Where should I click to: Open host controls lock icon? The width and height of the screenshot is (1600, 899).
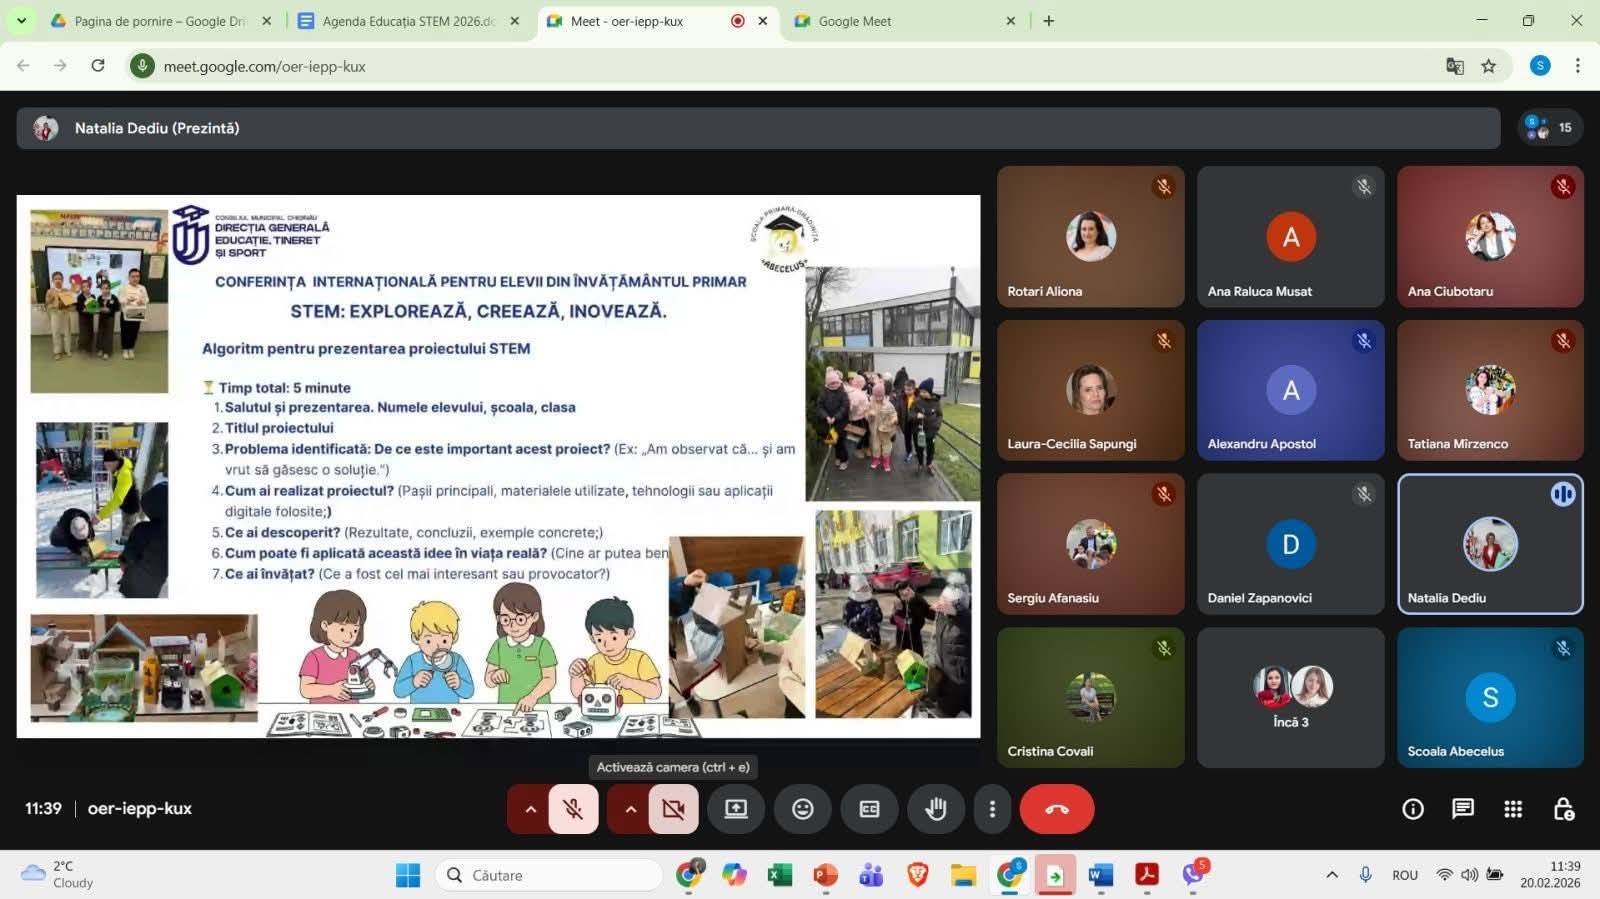(x=1563, y=809)
